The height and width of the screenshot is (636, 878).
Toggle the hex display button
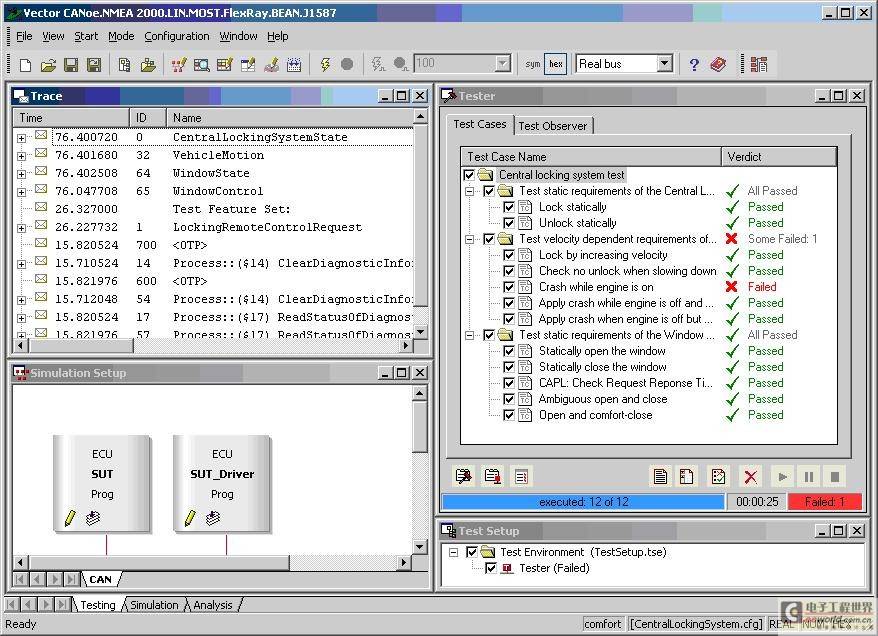pyautogui.click(x=555, y=64)
